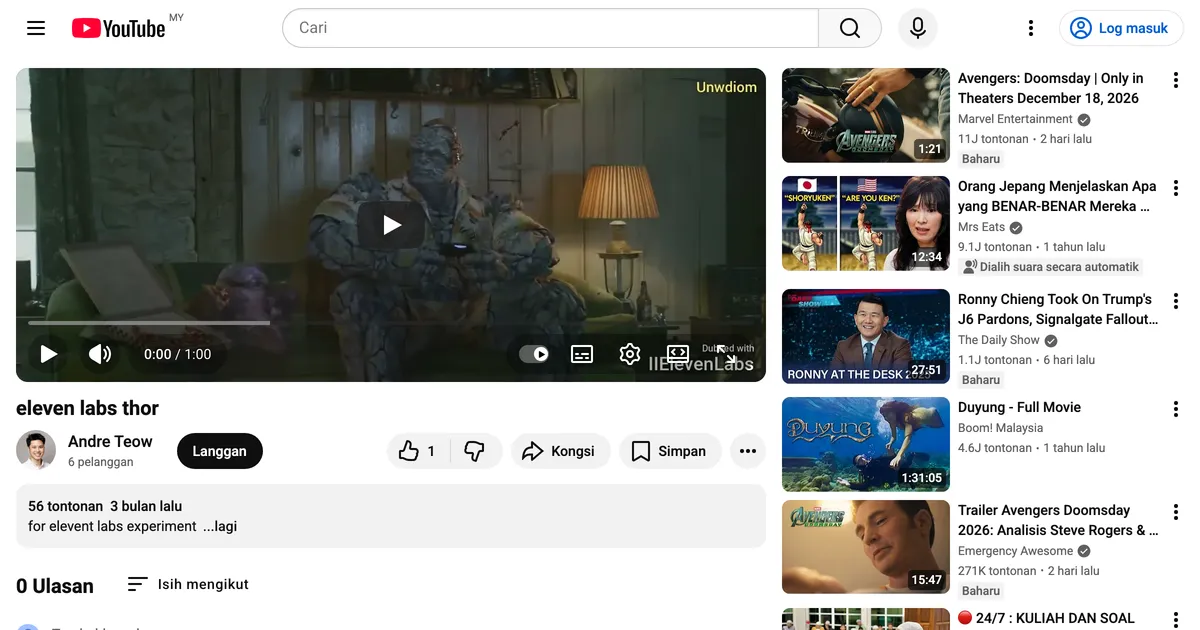Open the playback settings gear
1200x630 pixels.
coord(629,354)
